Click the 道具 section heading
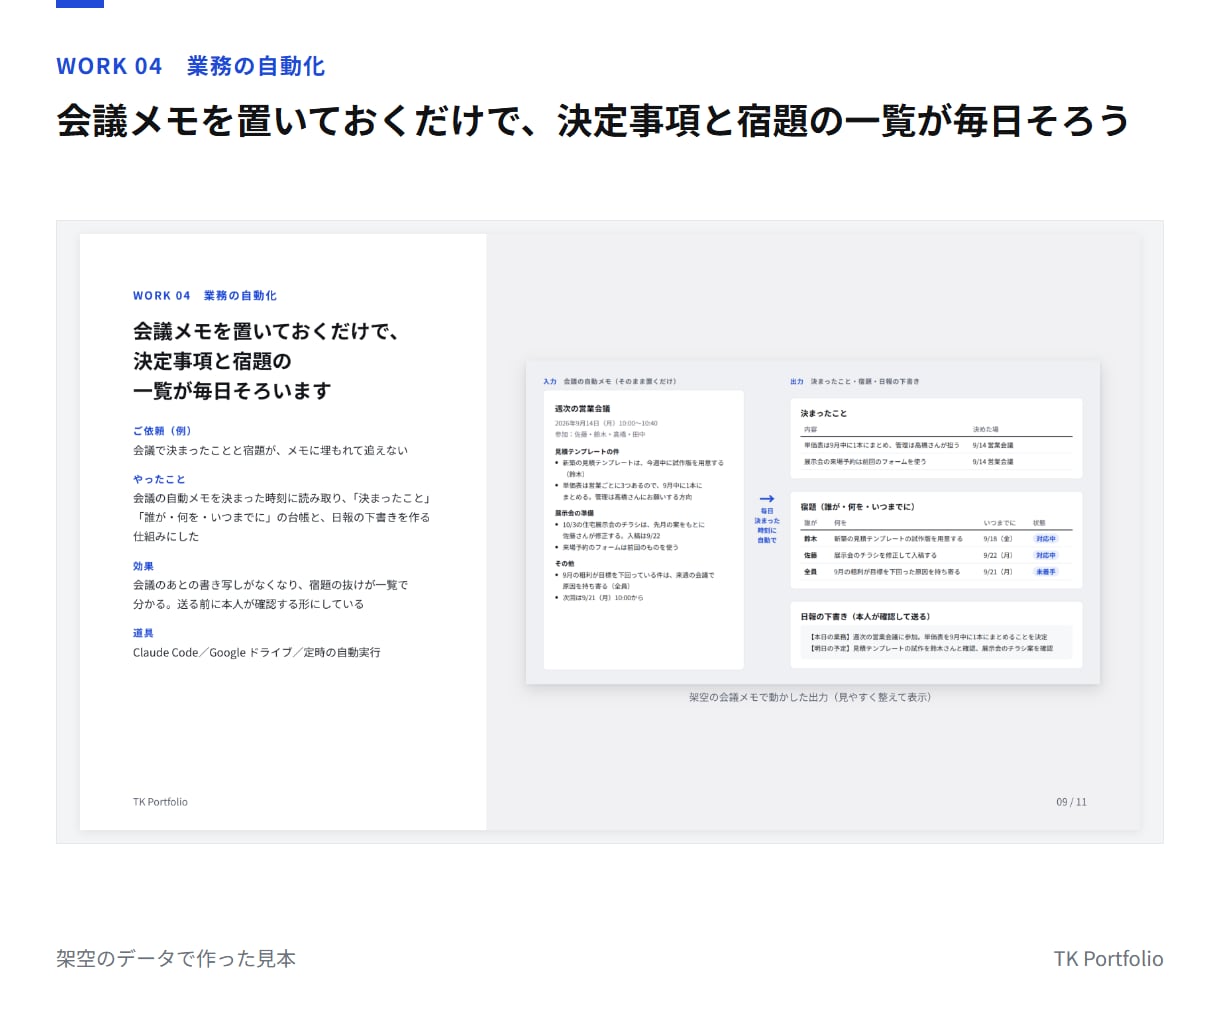Viewport: 1220px width, 1016px height. pos(143,633)
